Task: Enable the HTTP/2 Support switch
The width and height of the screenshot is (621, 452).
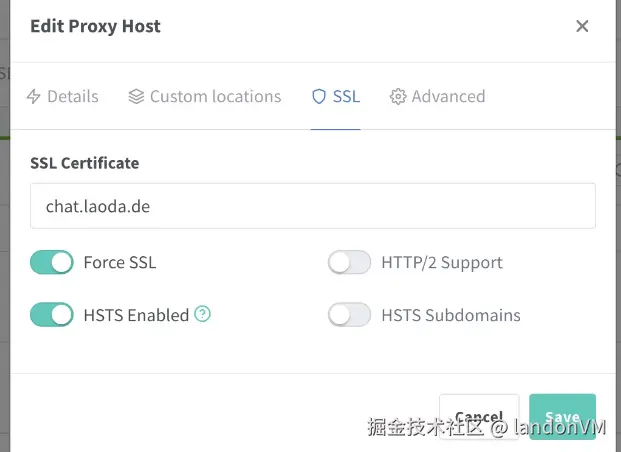Action: pos(350,263)
